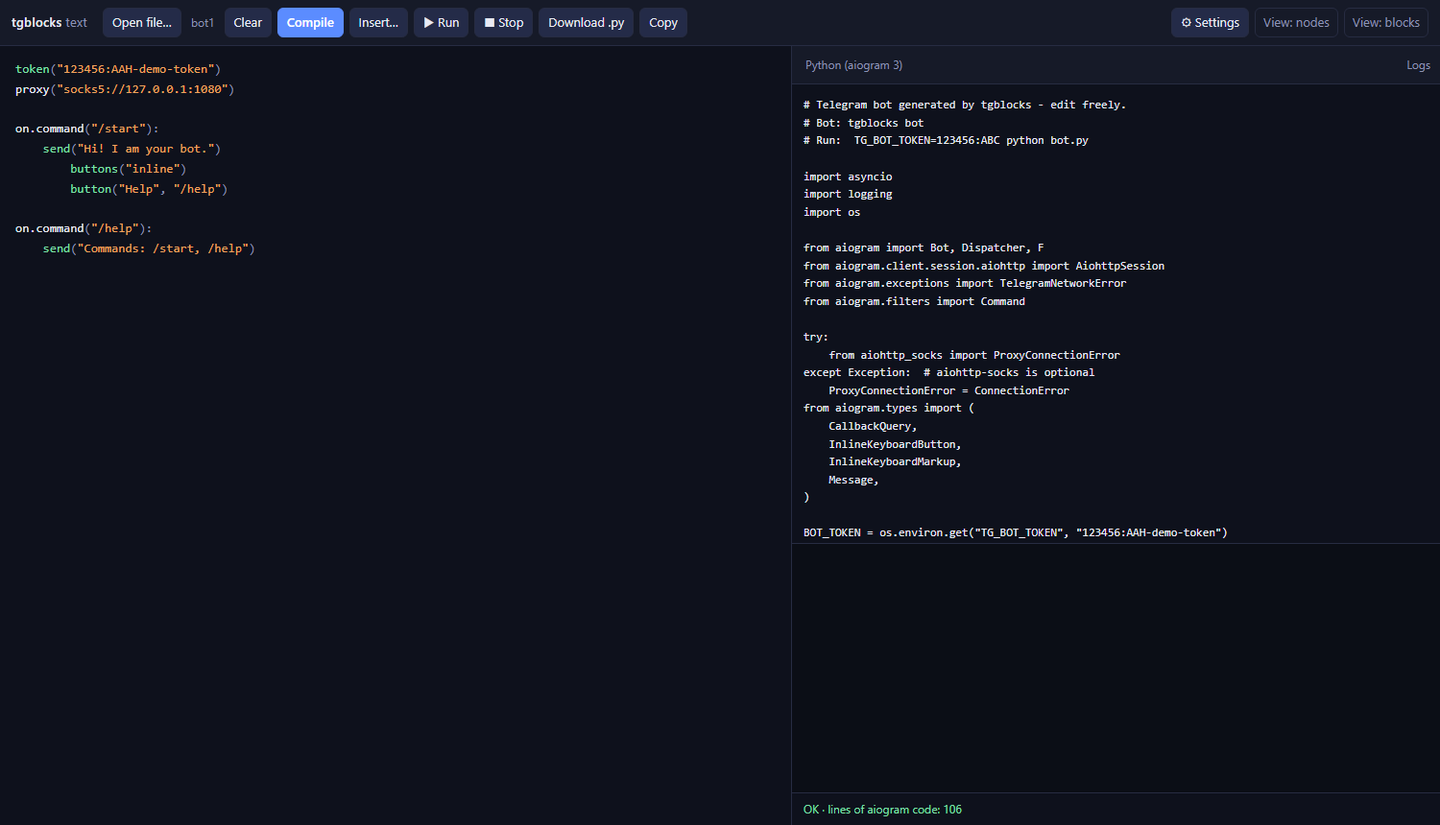Place cursor on the token line
The height and width of the screenshot is (825, 1440).
(118, 69)
